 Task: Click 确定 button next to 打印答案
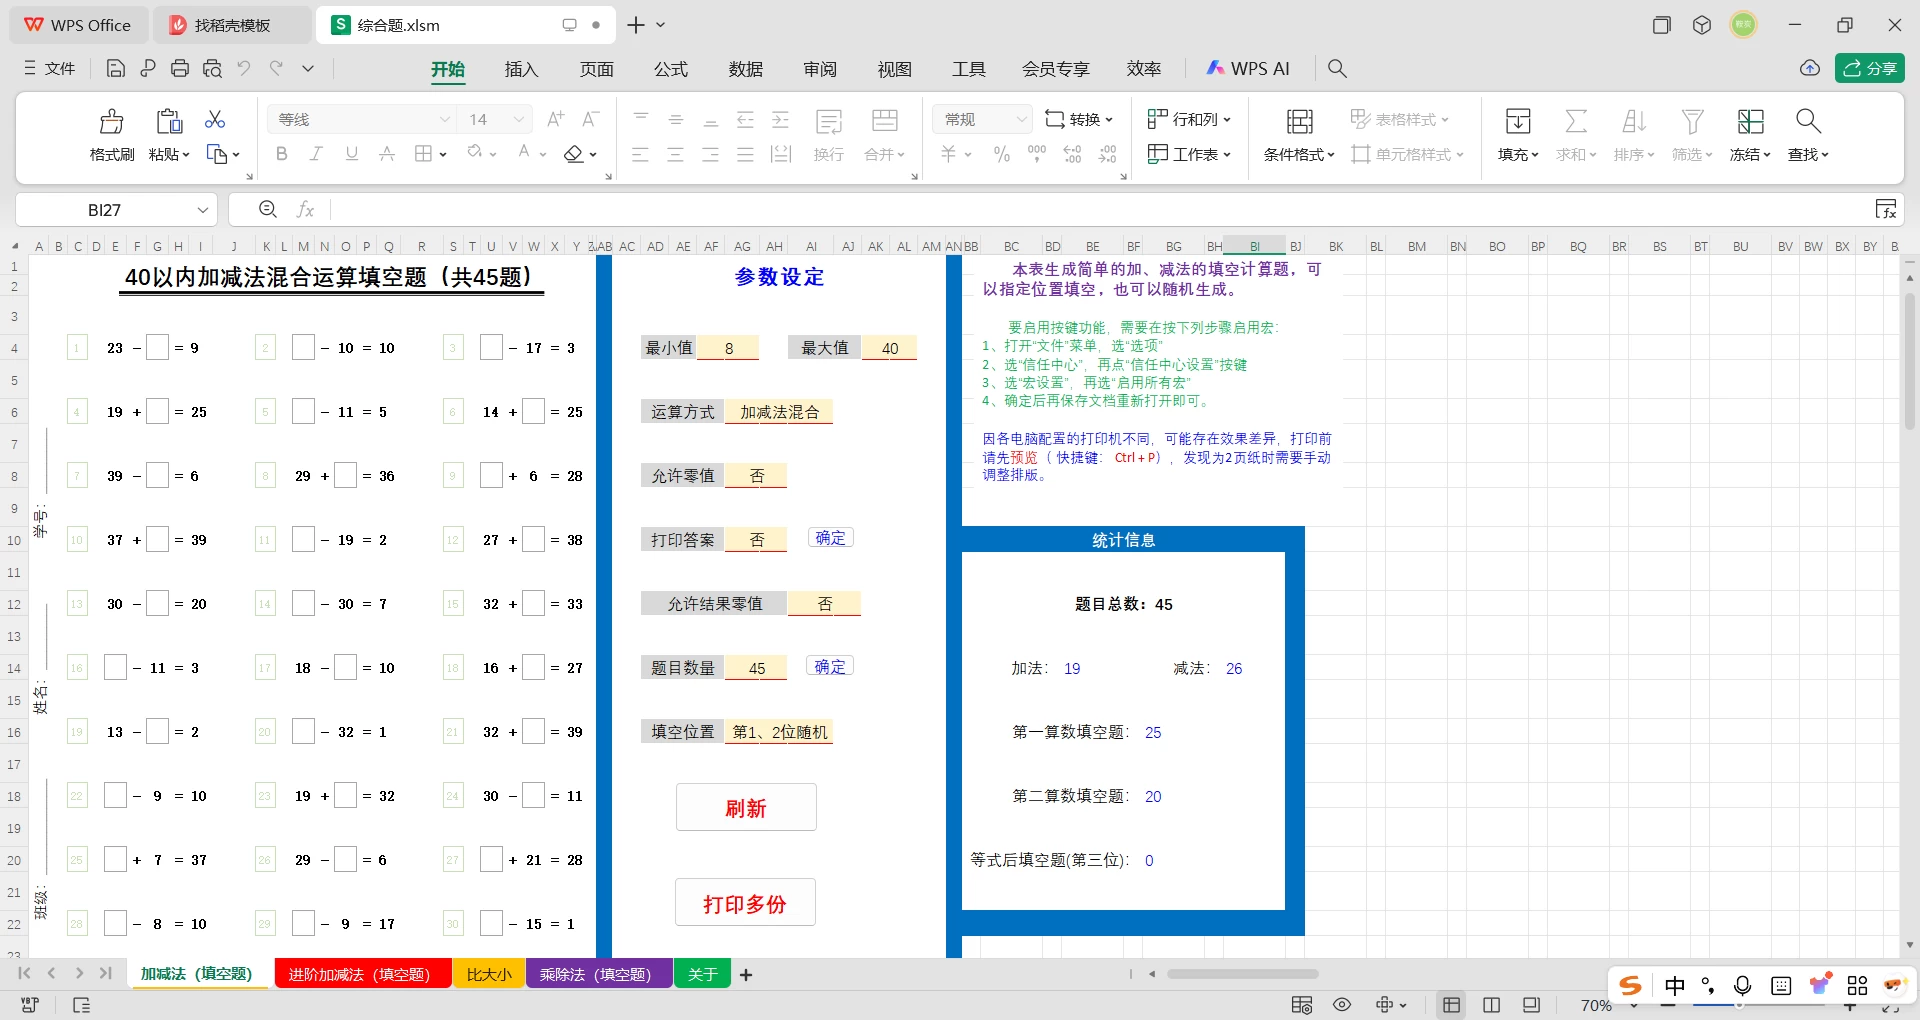click(x=830, y=538)
